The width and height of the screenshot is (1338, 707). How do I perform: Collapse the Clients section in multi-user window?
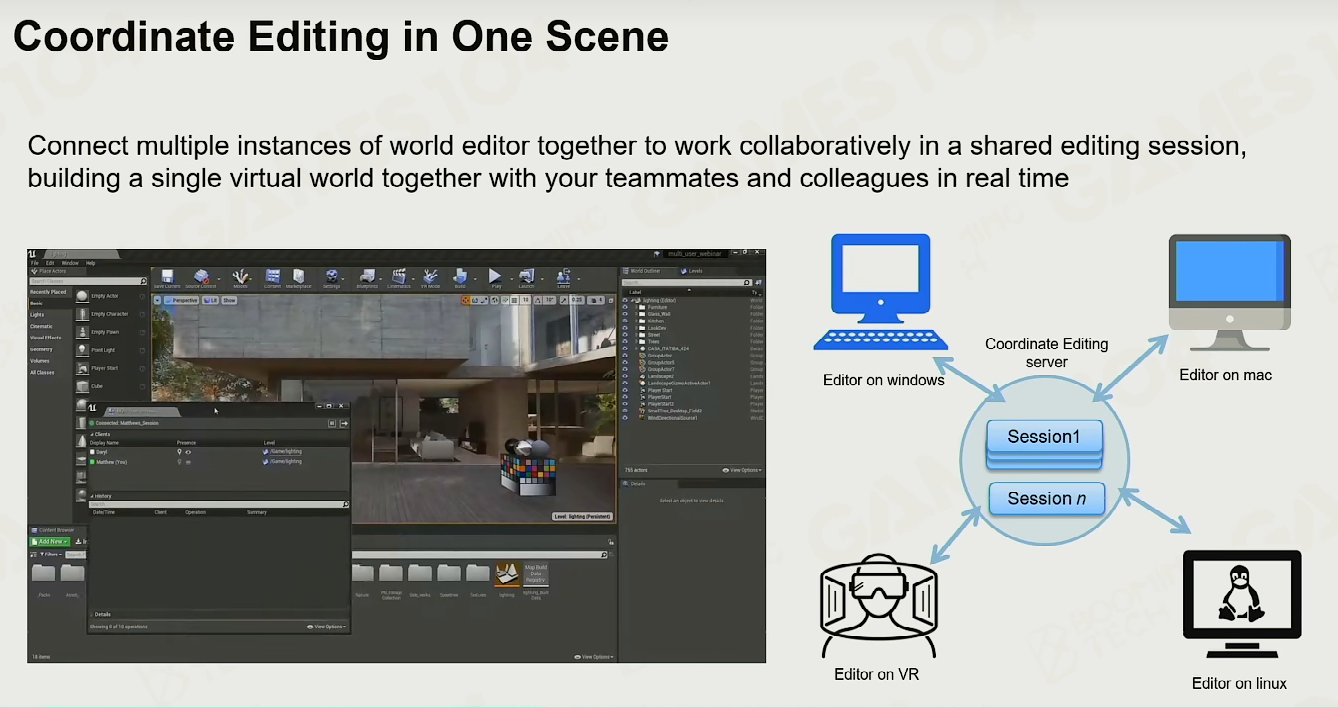[x=92, y=434]
